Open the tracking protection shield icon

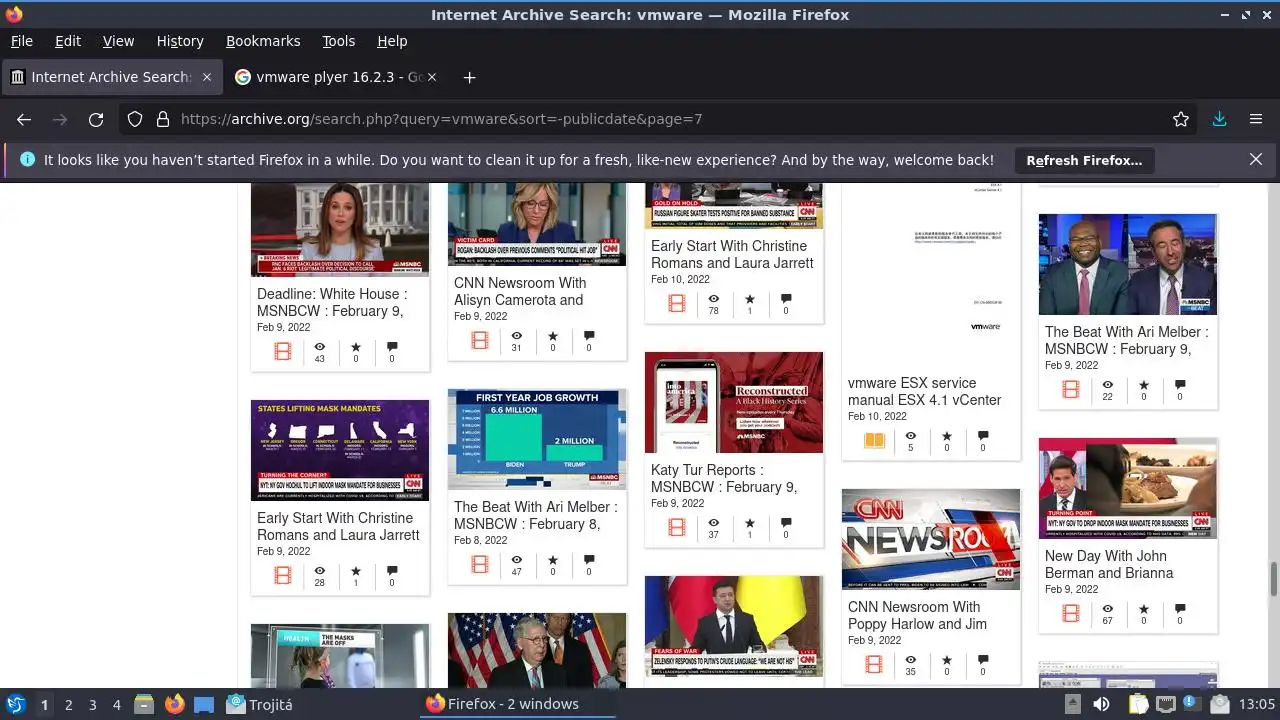(135, 119)
